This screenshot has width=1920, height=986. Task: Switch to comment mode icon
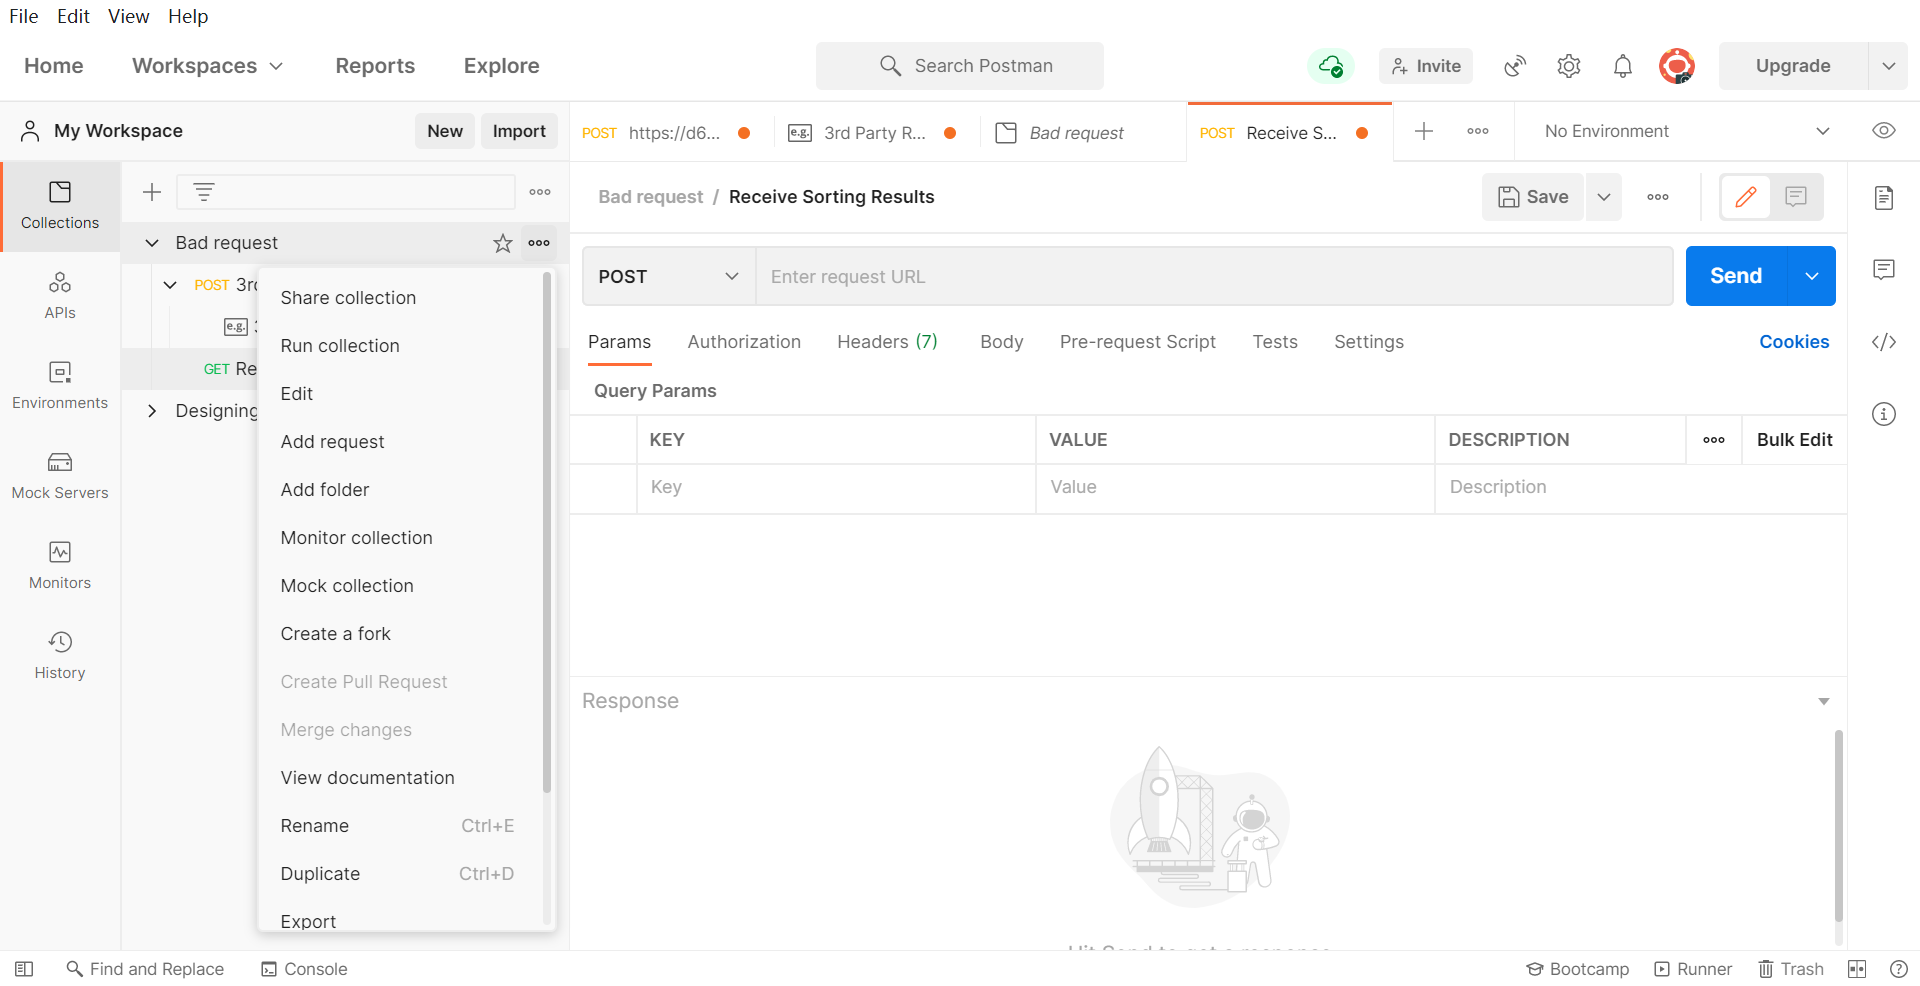(x=1796, y=197)
